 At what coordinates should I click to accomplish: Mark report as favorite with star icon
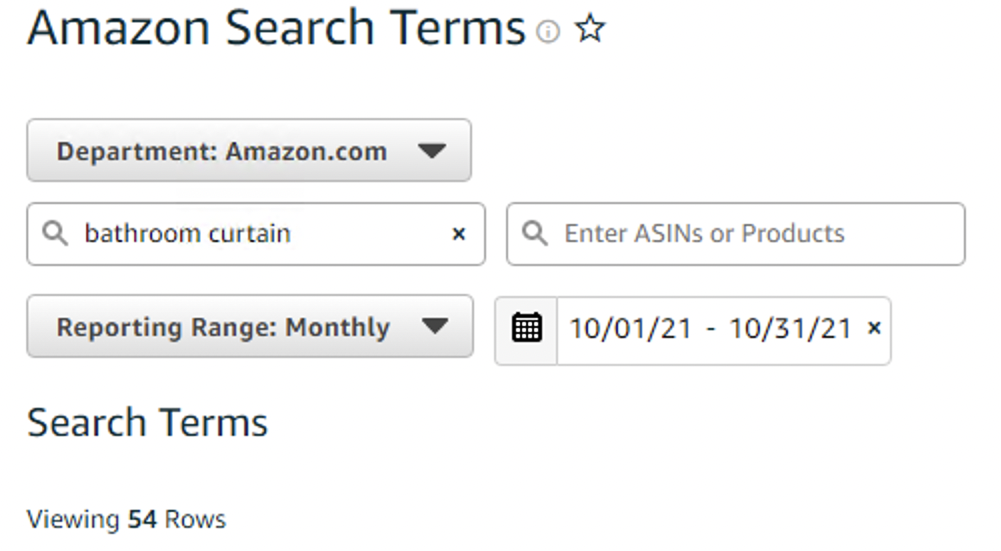[x=590, y=29]
